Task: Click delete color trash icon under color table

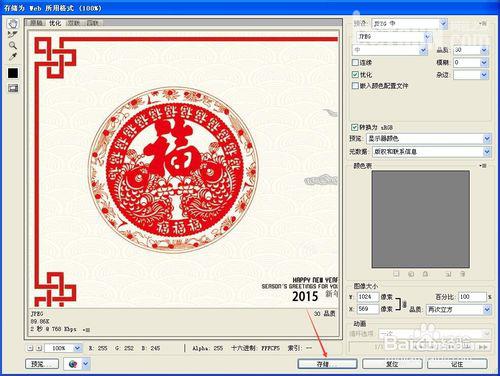Action: (463, 274)
